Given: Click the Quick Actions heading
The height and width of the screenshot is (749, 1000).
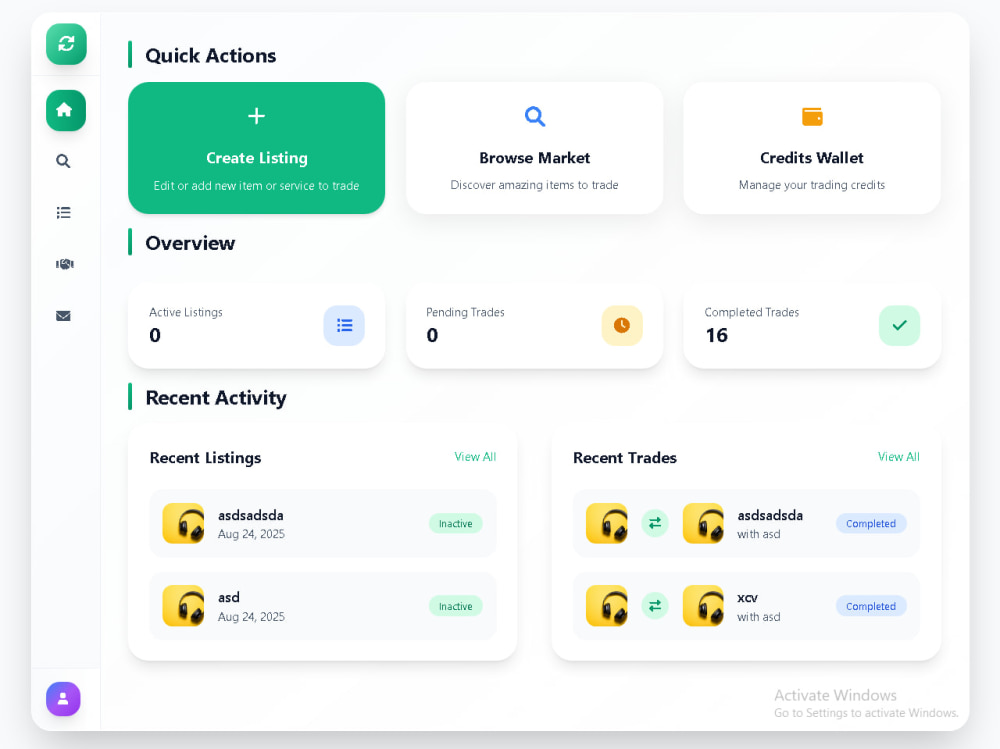Looking at the screenshot, I should 210,56.
